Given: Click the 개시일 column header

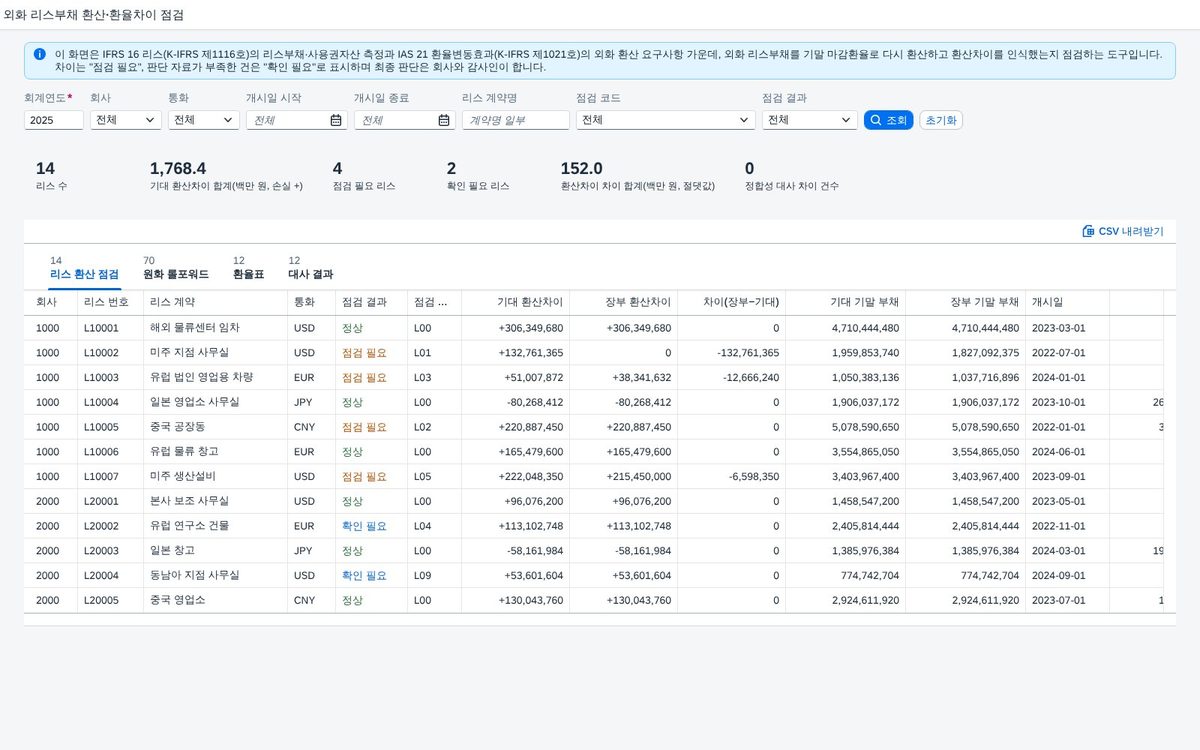Looking at the screenshot, I should coord(1067,302).
